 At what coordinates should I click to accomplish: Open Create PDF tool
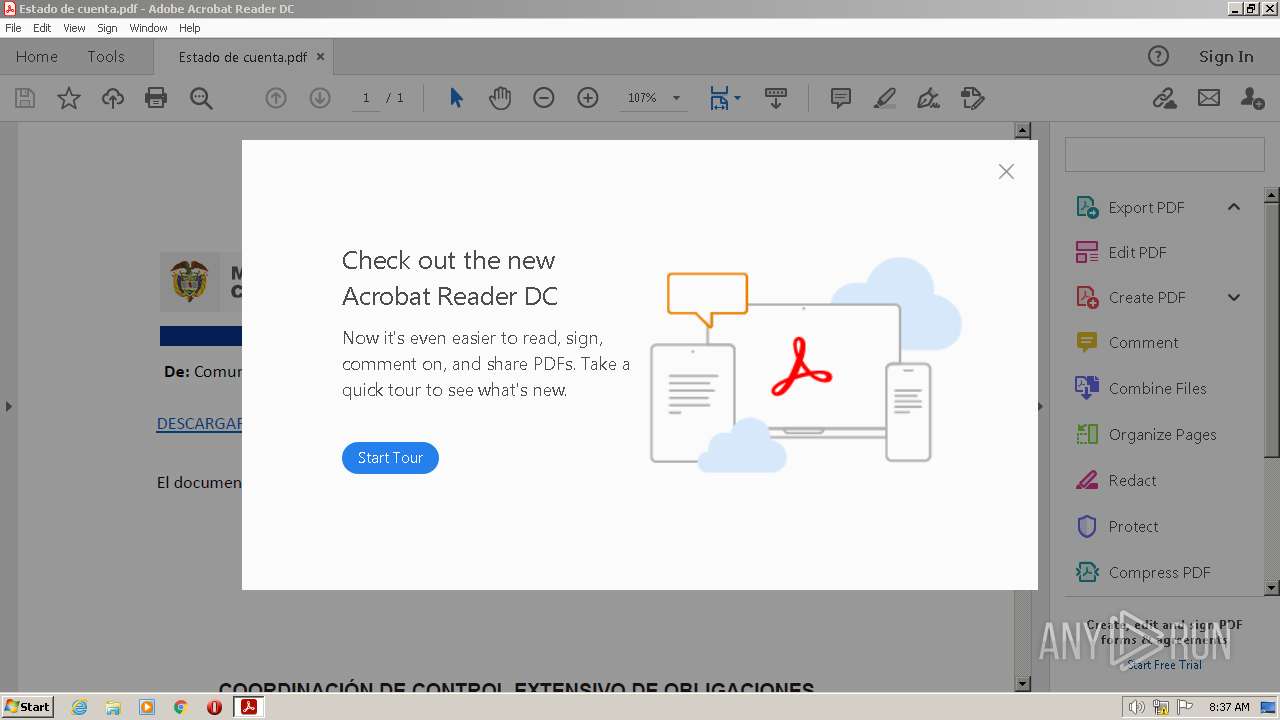[x=1146, y=297]
